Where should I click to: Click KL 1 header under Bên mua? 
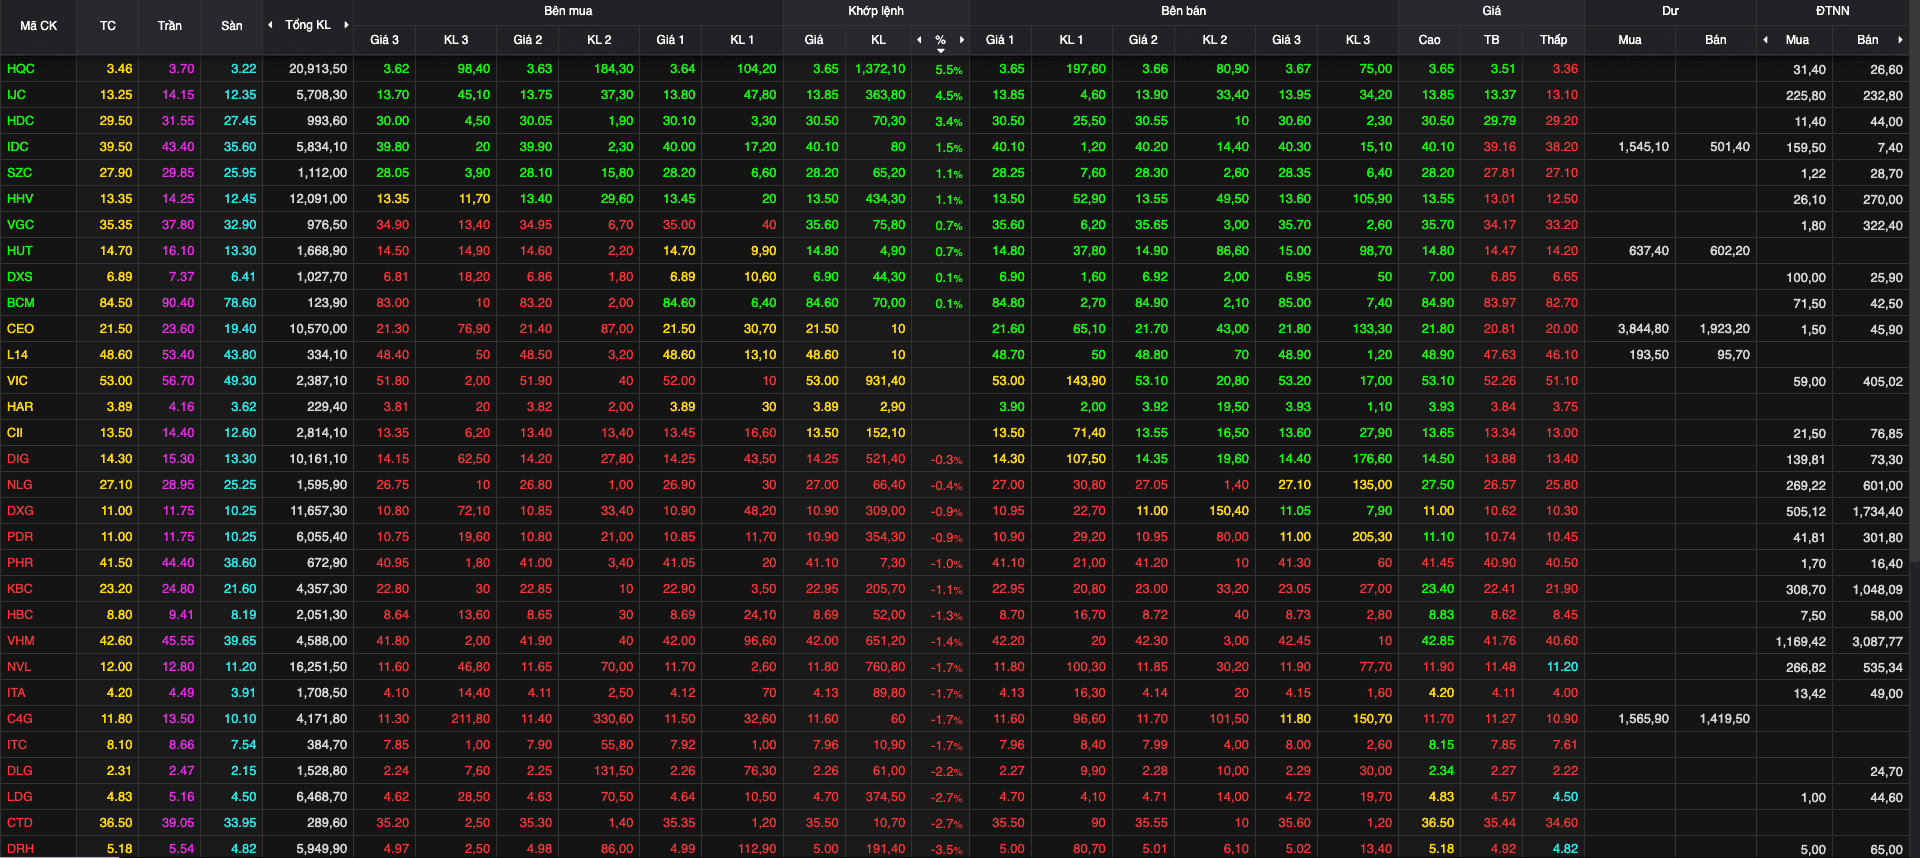[x=742, y=40]
